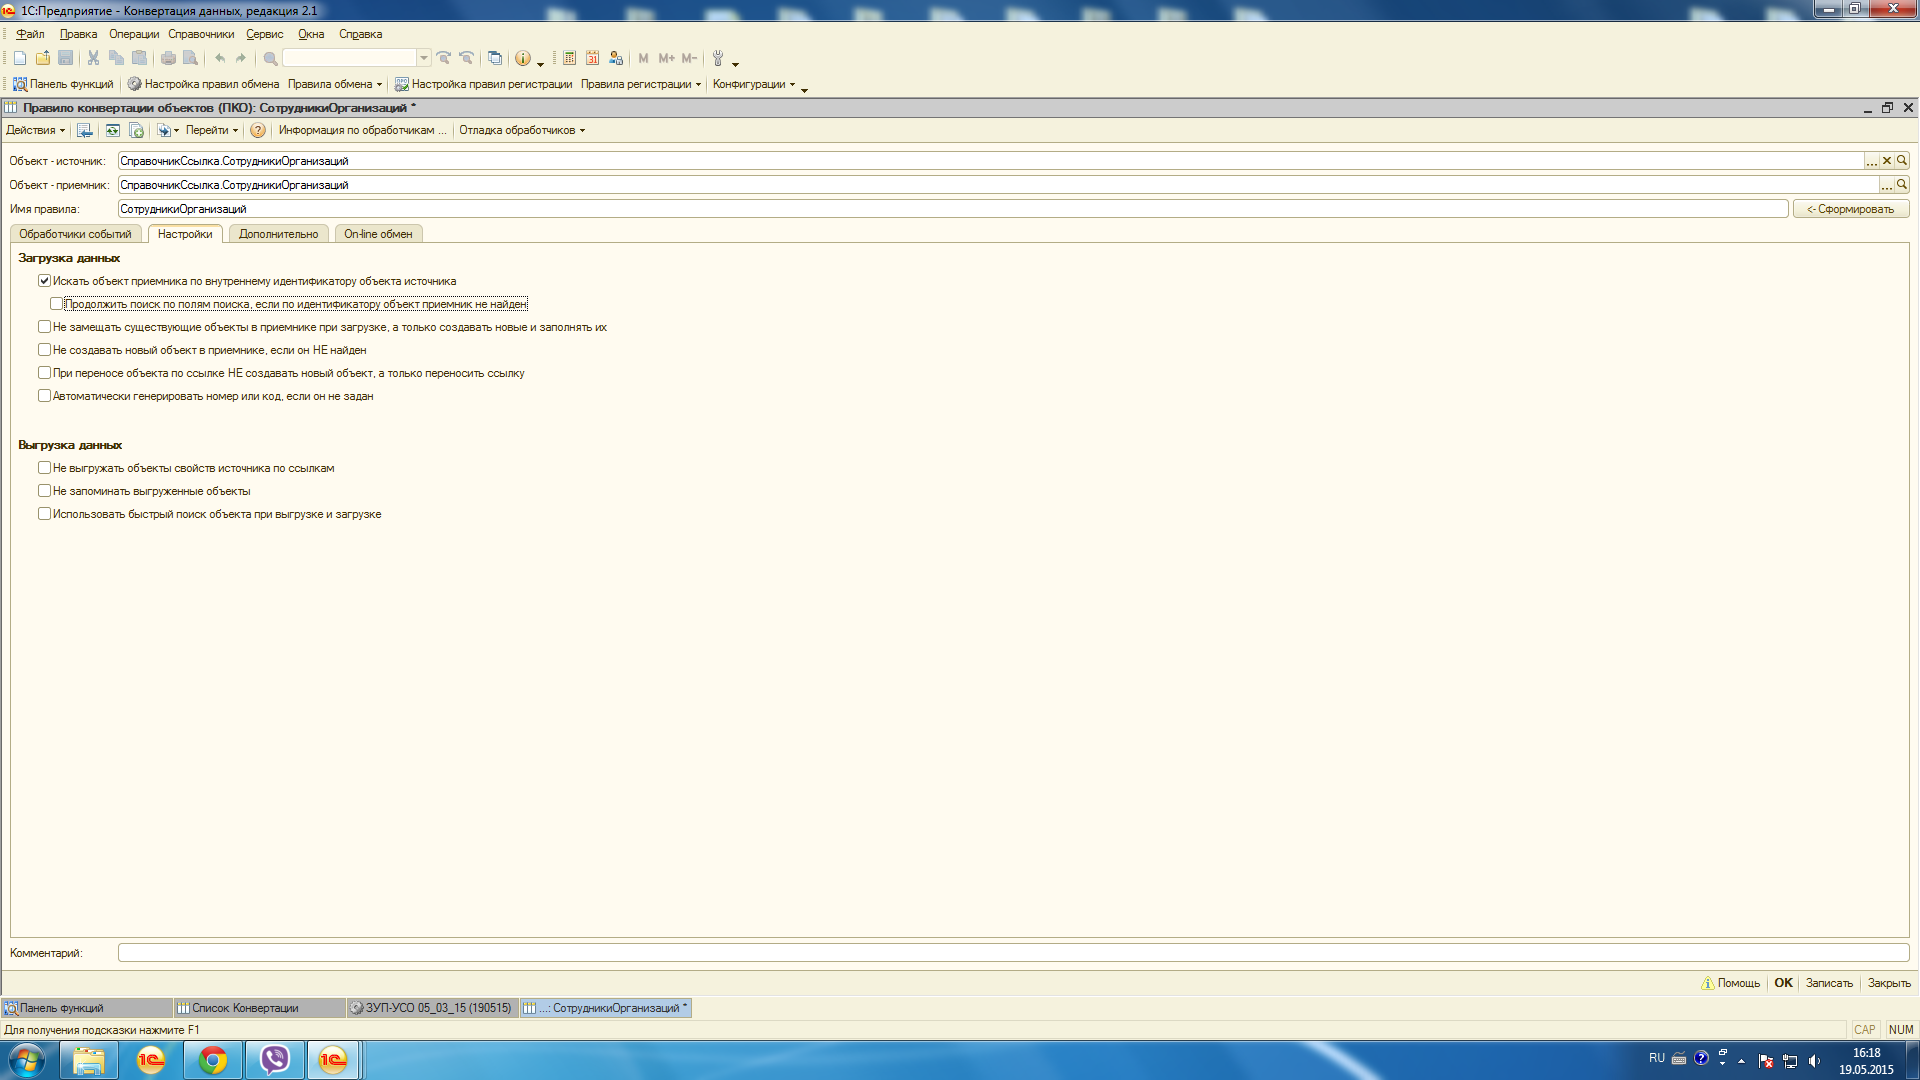Click the new document icon in toolbar
Viewport: 1920px width, 1080px height.
coord(20,58)
